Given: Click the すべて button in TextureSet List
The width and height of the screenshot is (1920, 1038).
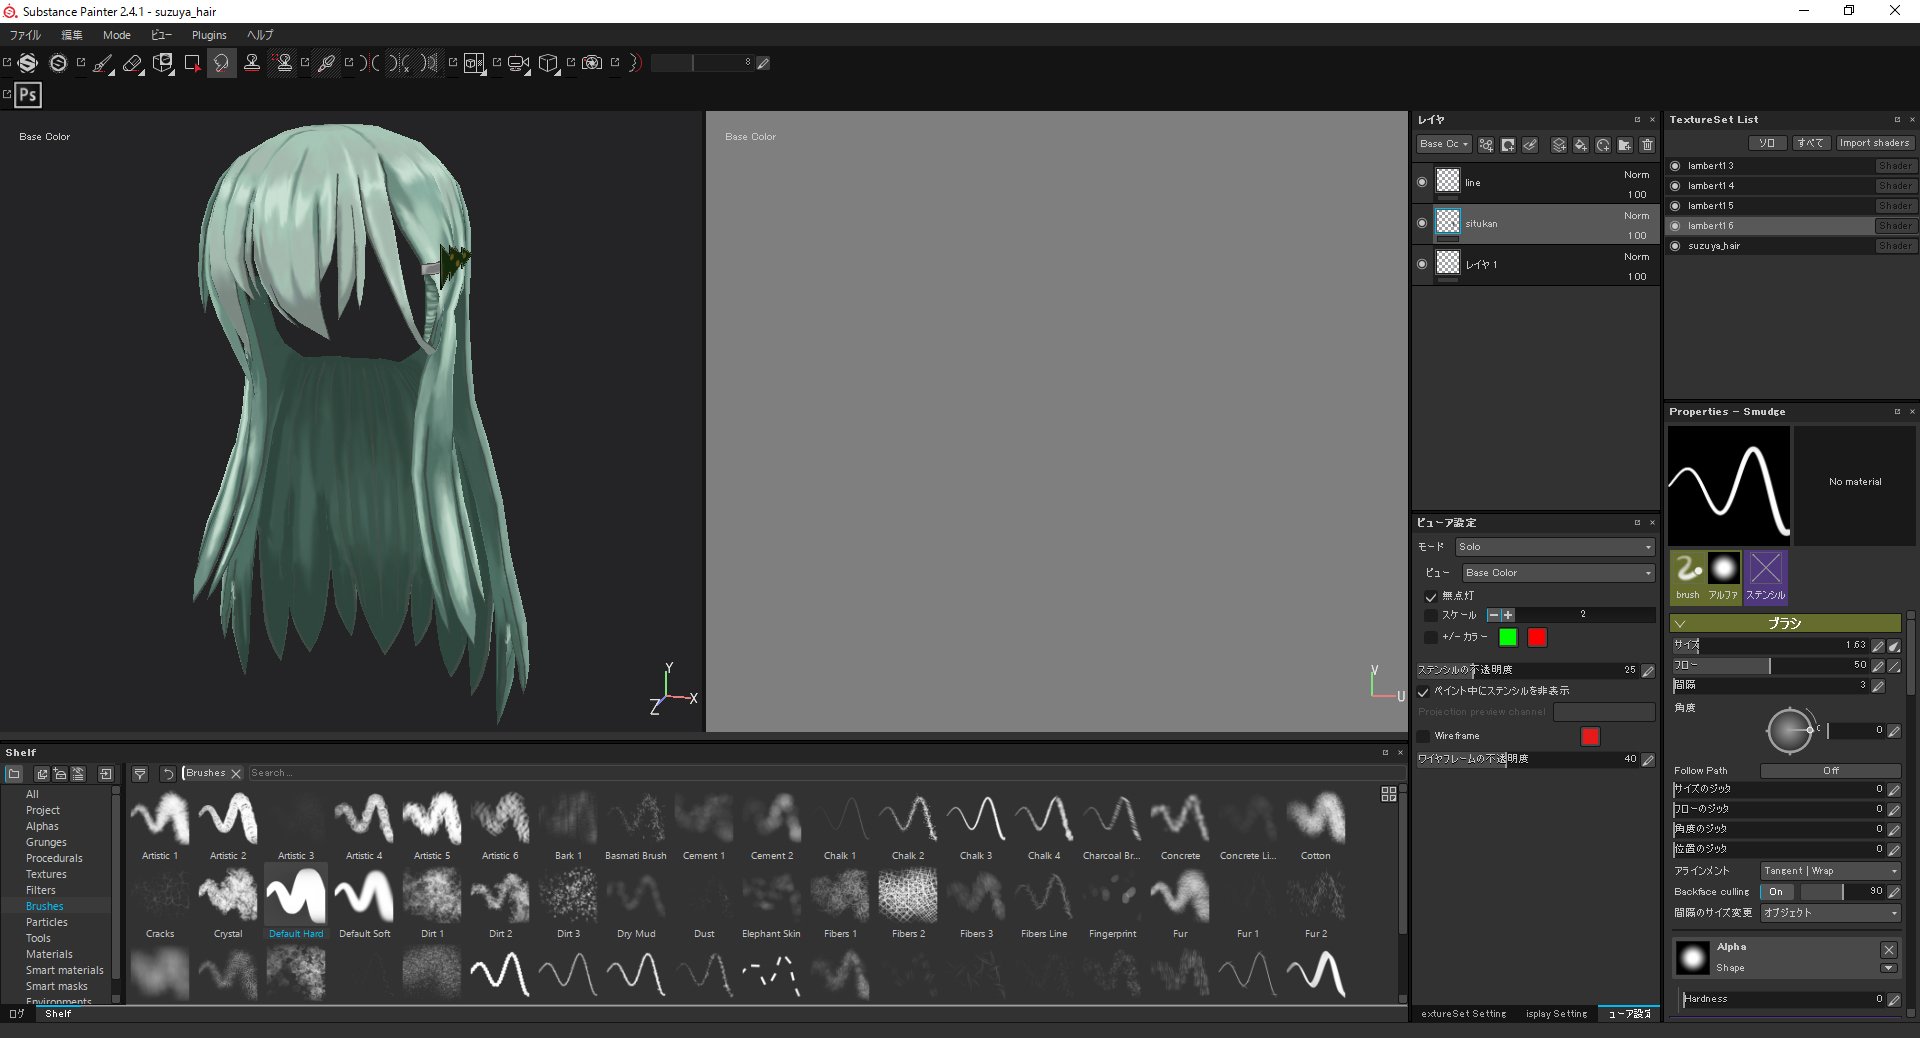Looking at the screenshot, I should (1810, 143).
